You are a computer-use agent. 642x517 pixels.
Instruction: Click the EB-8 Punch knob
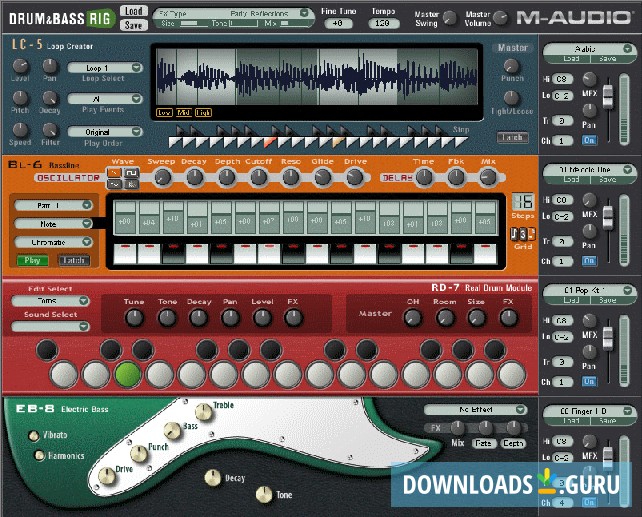pos(139,454)
